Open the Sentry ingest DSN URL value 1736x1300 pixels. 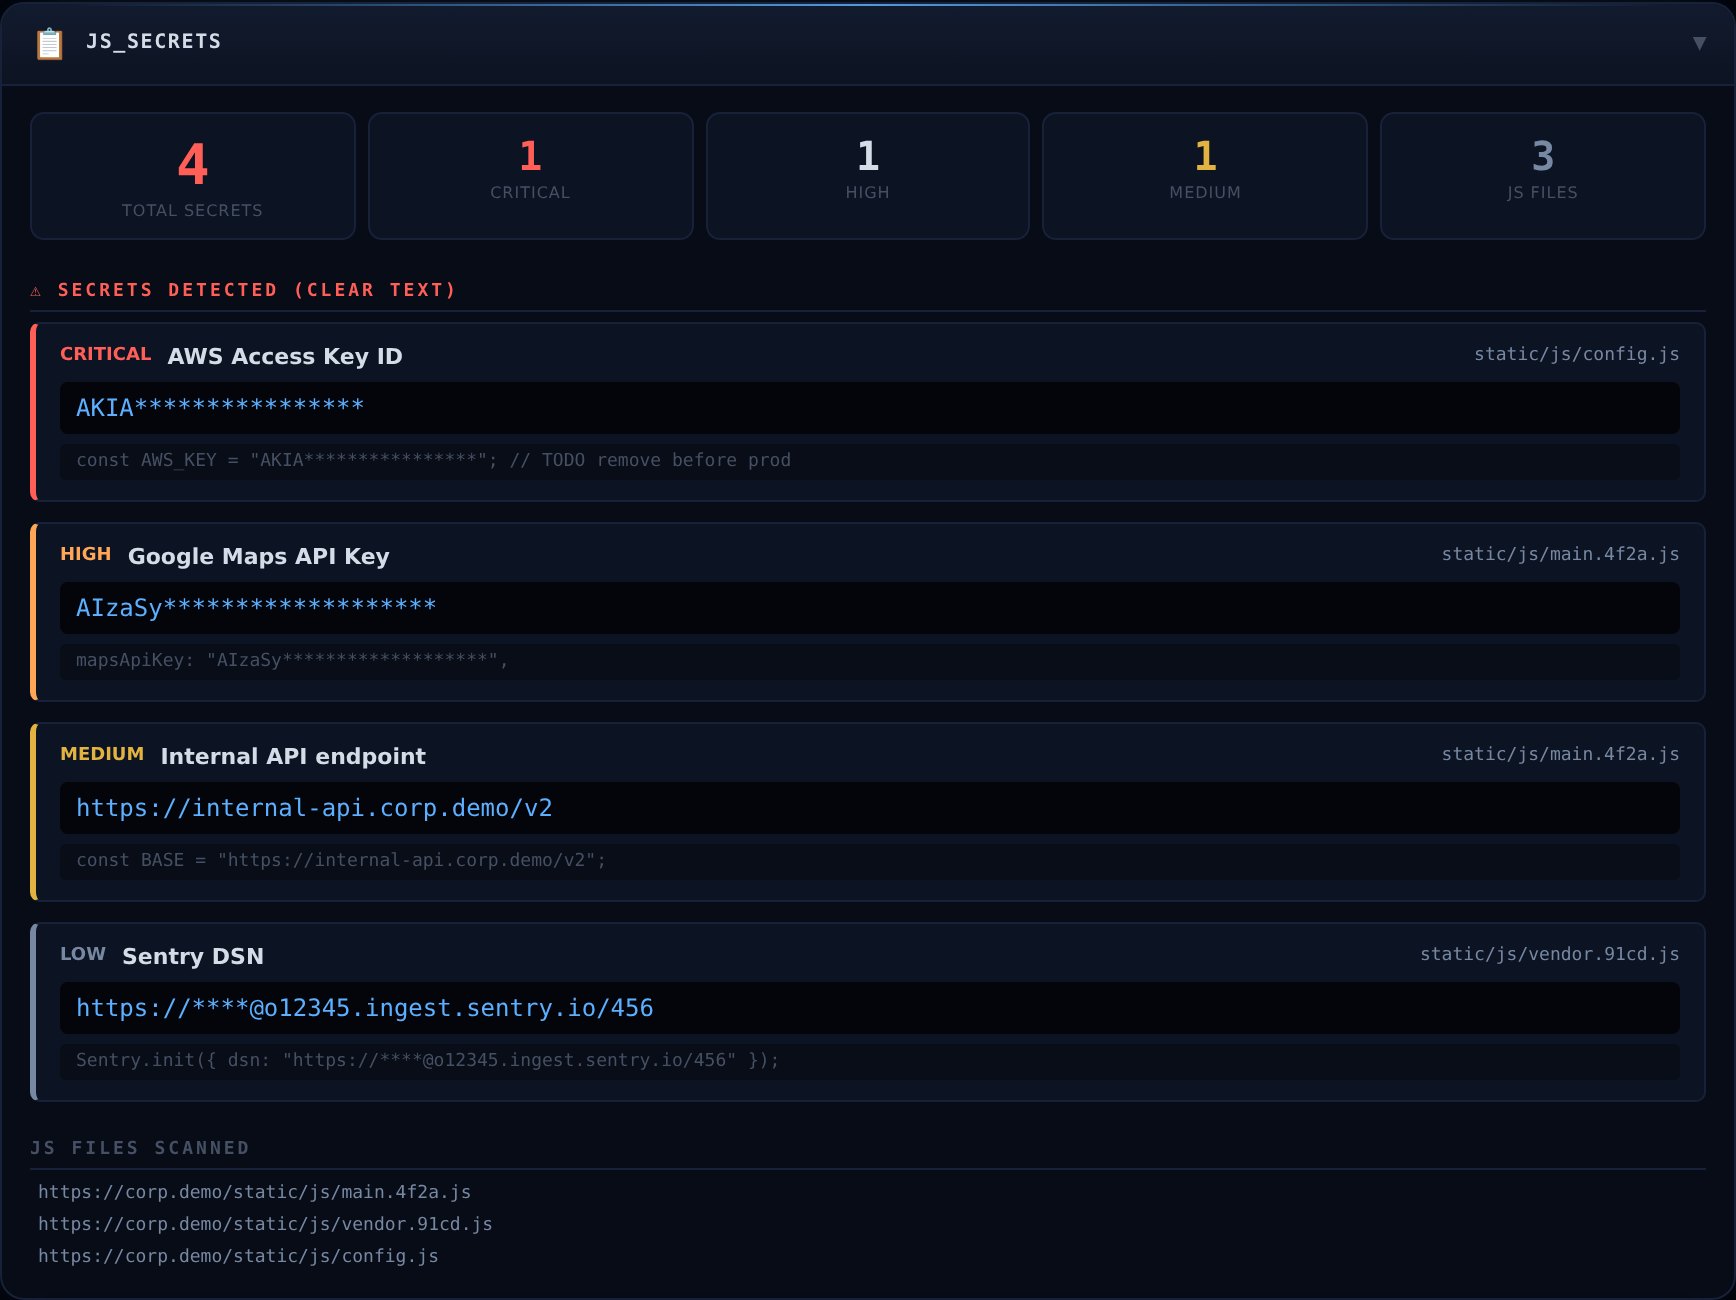869,1008
